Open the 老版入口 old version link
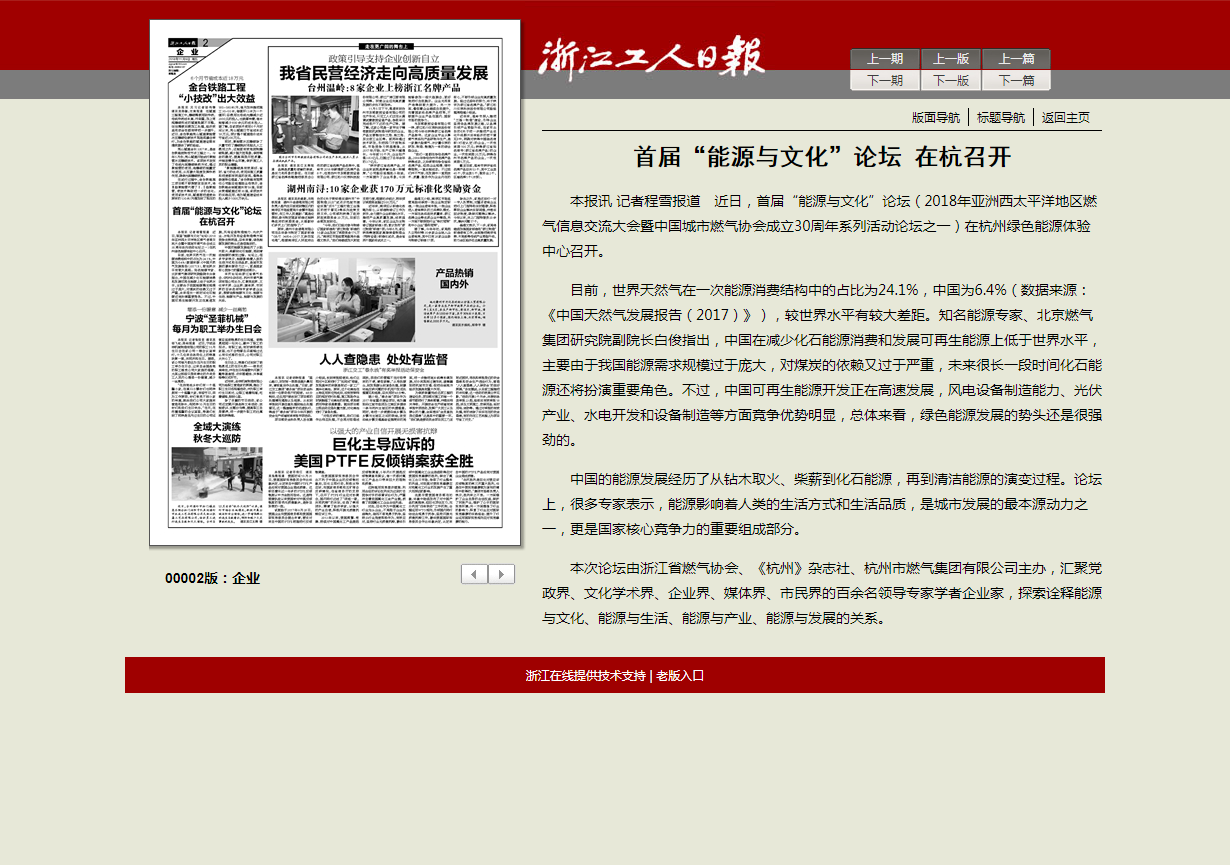1230x865 pixels. (680, 675)
